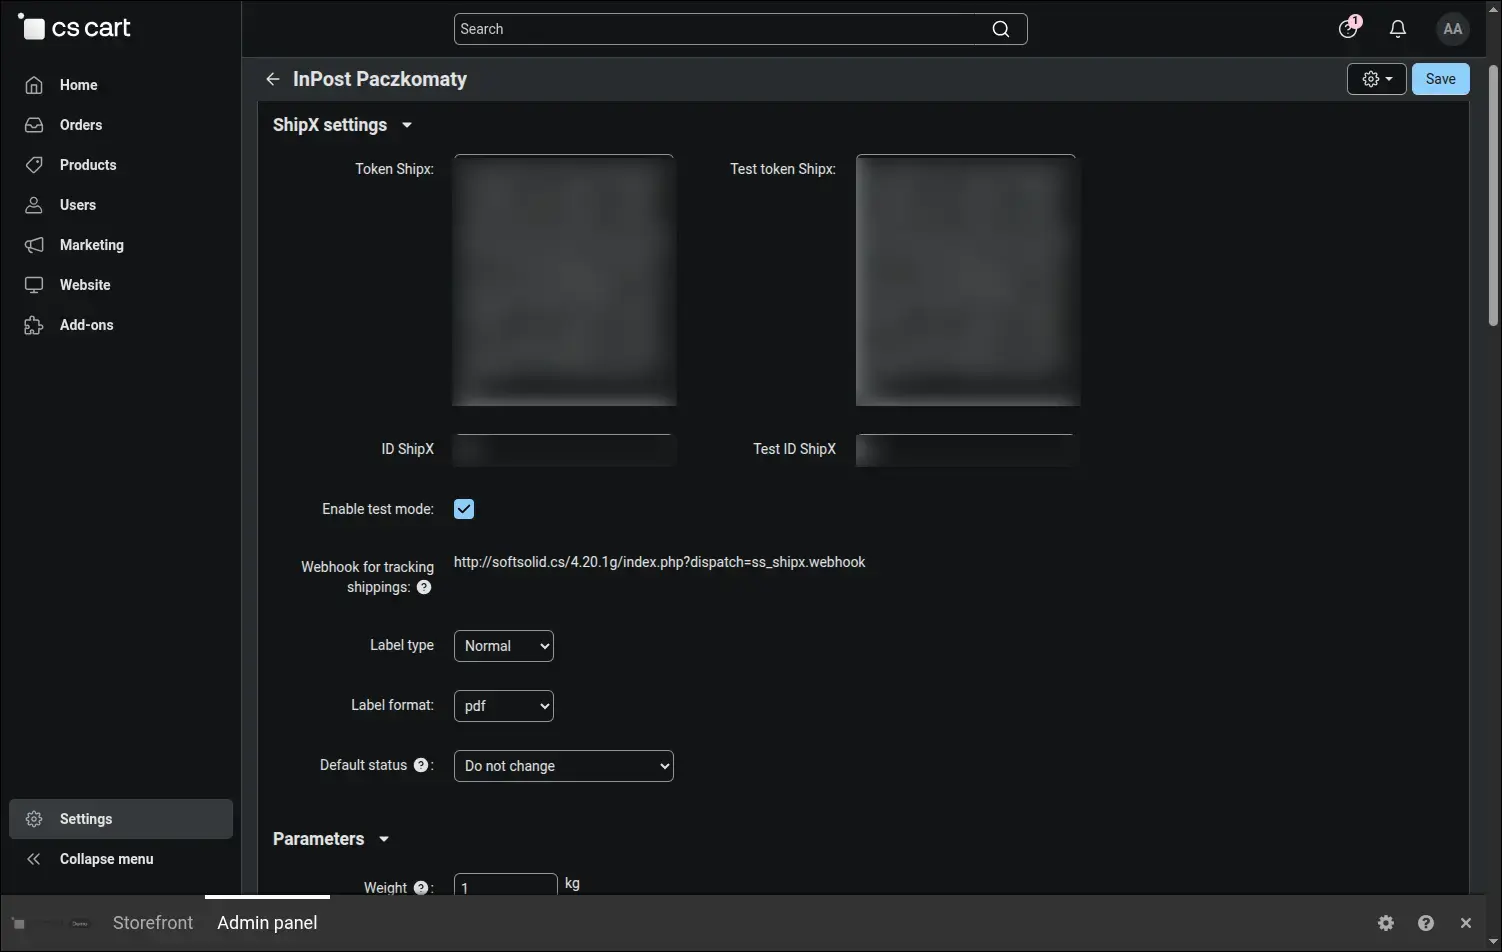Image resolution: width=1502 pixels, height=952 pixels.
Task: Click the Home house icon in sidebar
Action: pyautogui.click(x=34, y=85)
